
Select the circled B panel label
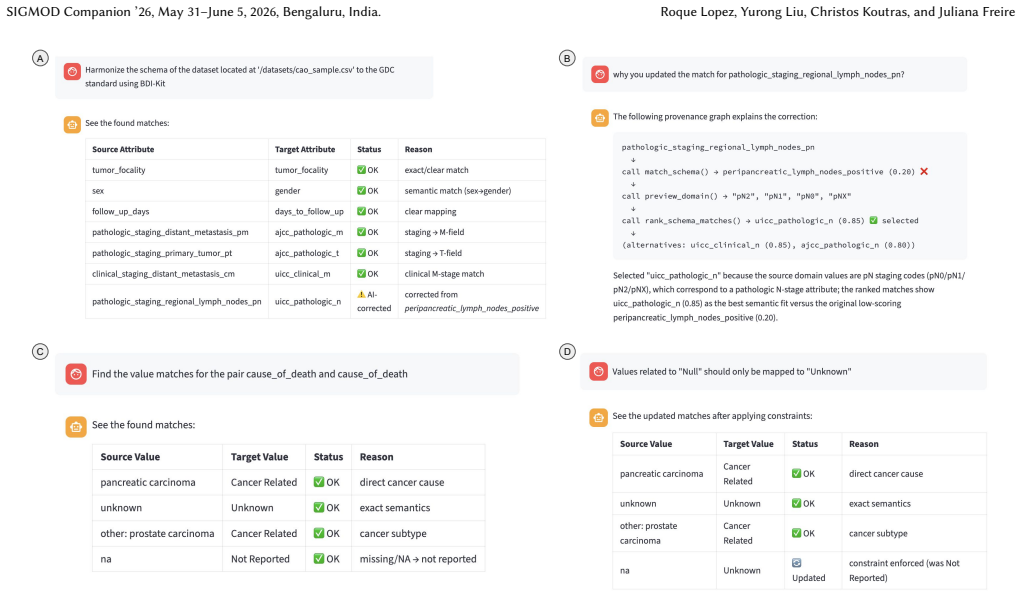[x=567, y=59]
